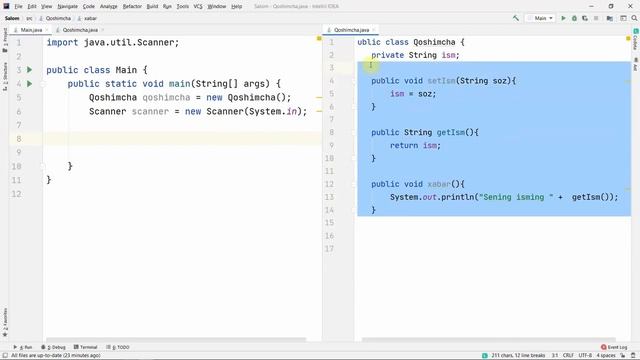This screenshot has height=360, width=640.
Task: Close the right editor Qoshimcha.java tab
Action: click(x=373, y=30)
